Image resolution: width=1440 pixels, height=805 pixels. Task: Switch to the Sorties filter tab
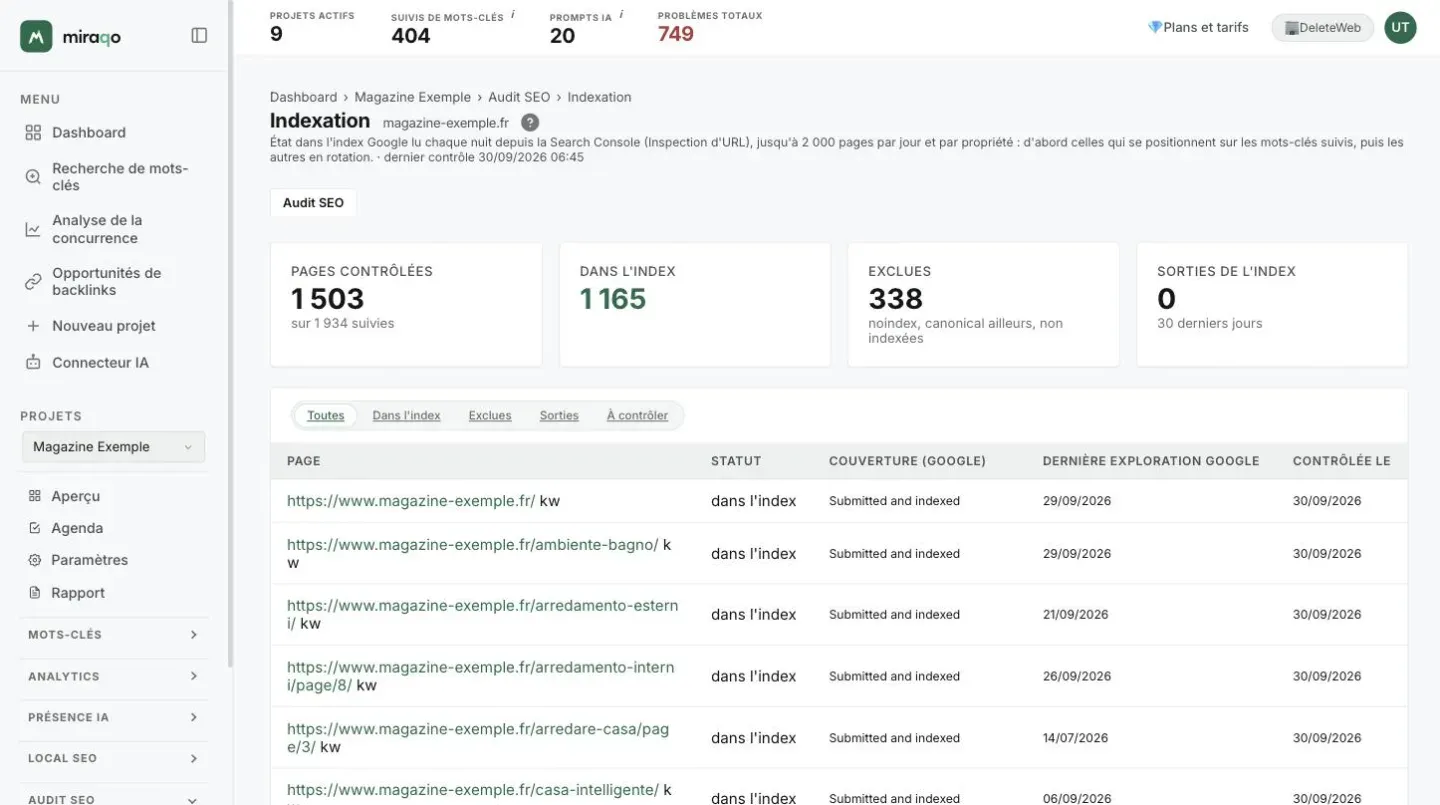[x=559, y=416]
